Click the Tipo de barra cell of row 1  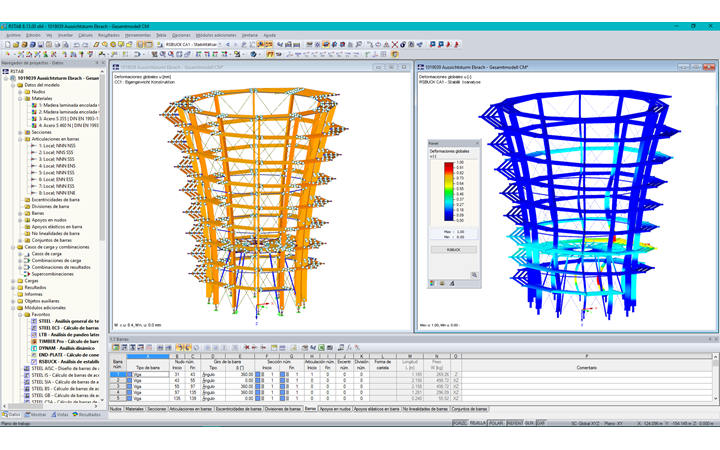click(148, 374)
